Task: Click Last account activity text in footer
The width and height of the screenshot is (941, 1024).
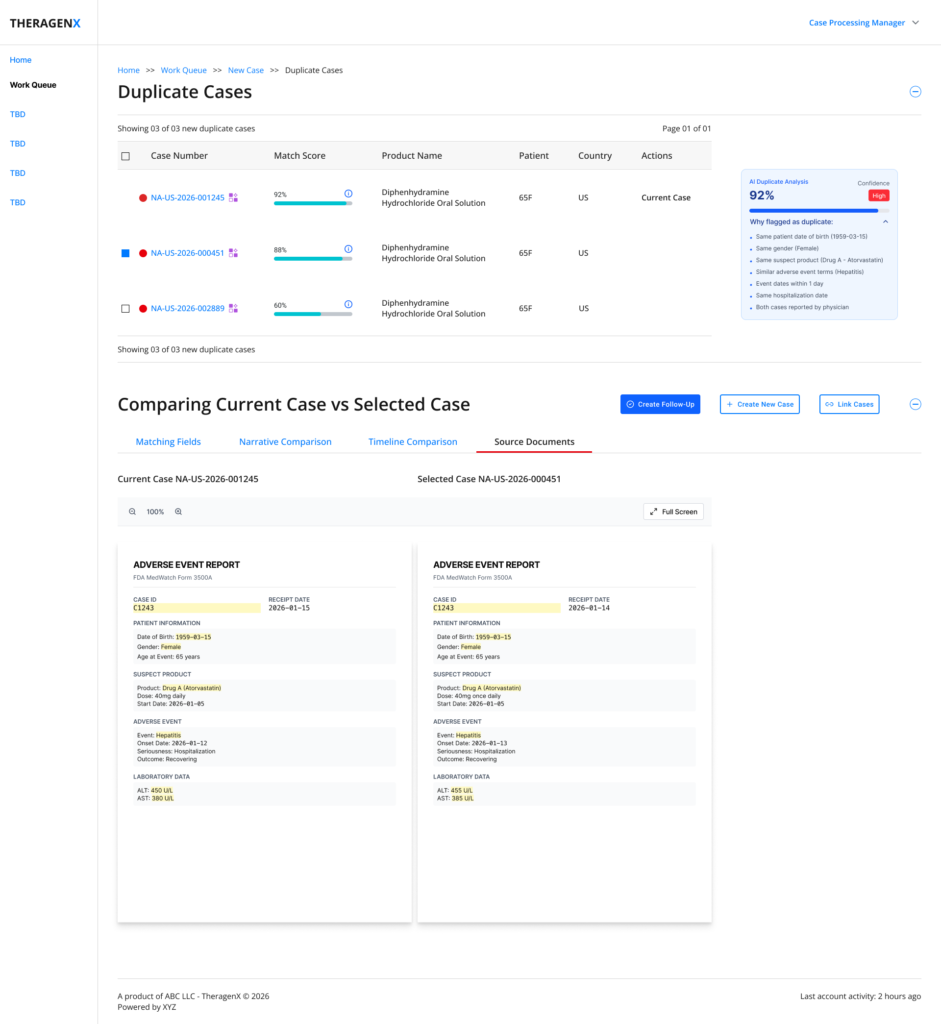Action: [861, 997]
